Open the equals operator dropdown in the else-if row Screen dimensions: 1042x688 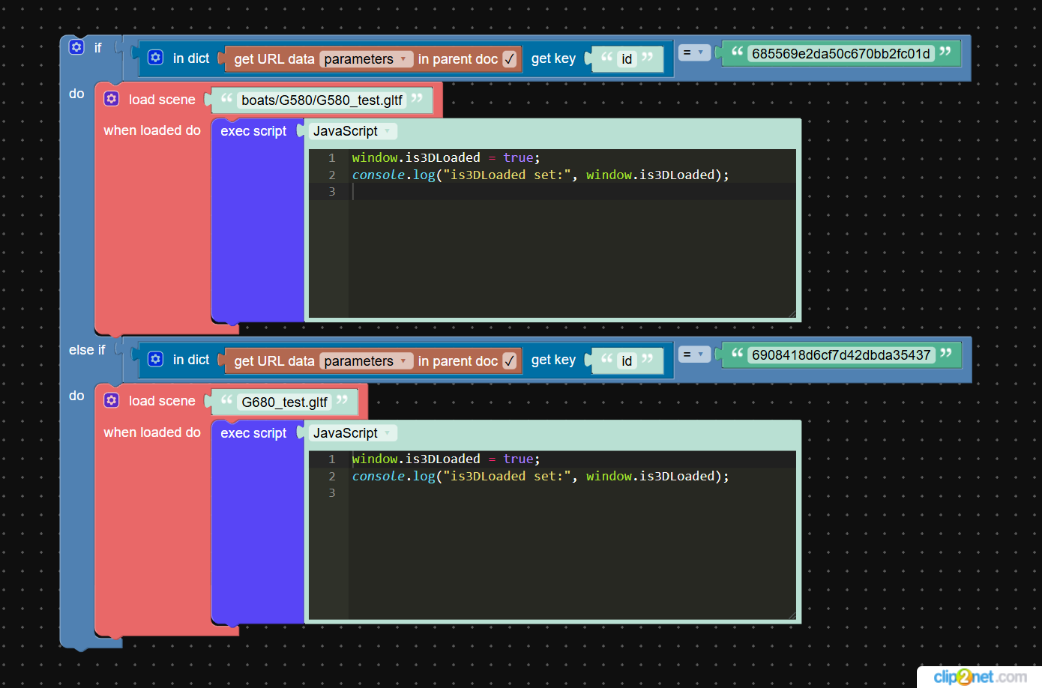(693, 354)
